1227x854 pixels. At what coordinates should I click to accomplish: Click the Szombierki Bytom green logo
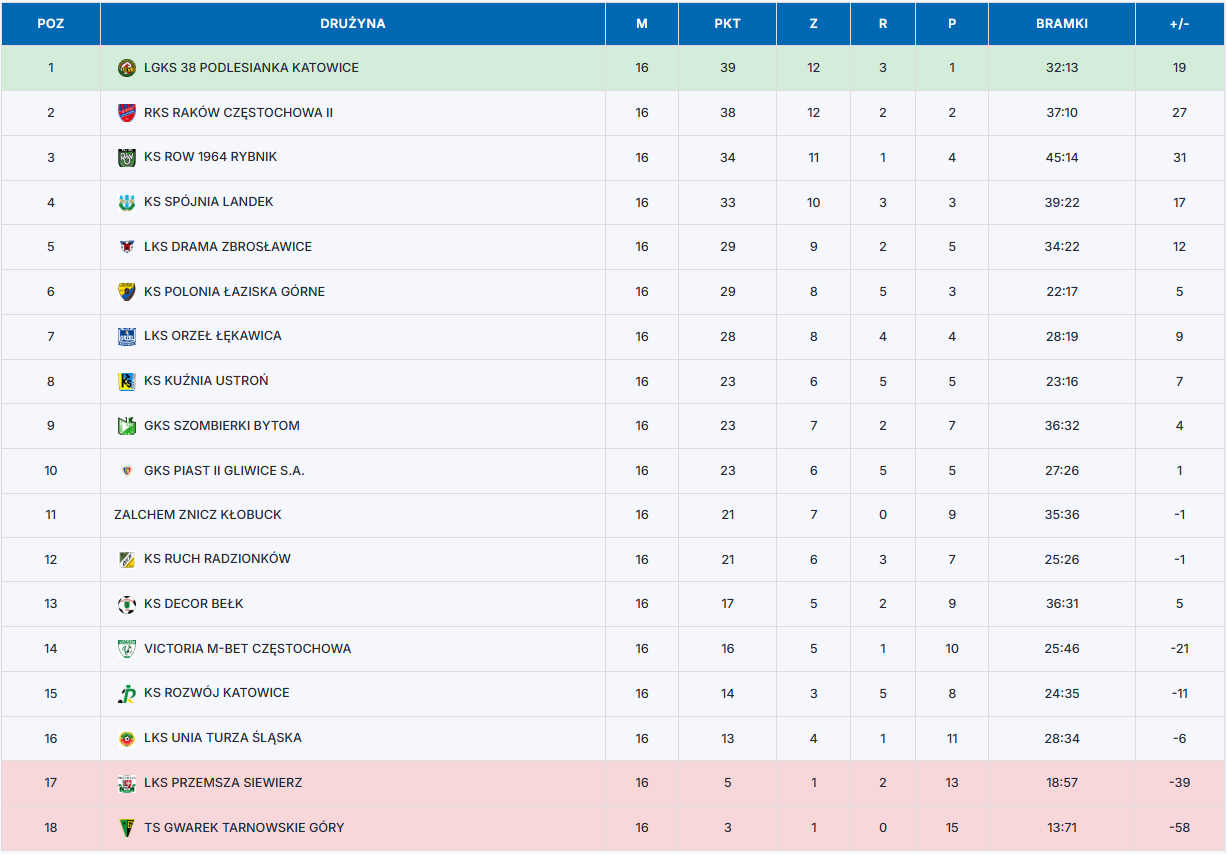(x=126, y=426)
